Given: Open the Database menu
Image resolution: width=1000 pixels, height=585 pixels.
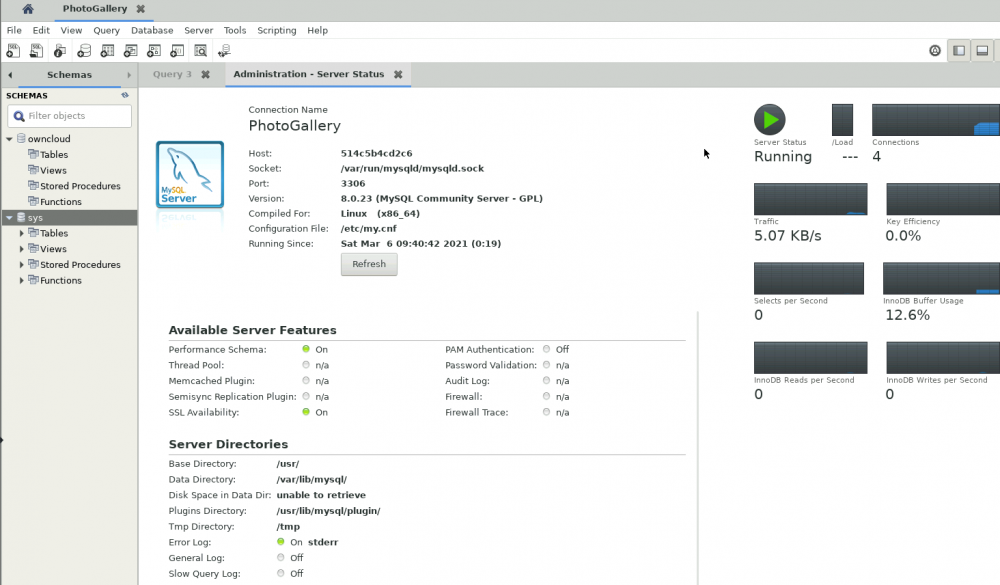Looking at the screenshot, I should point(152,30).
